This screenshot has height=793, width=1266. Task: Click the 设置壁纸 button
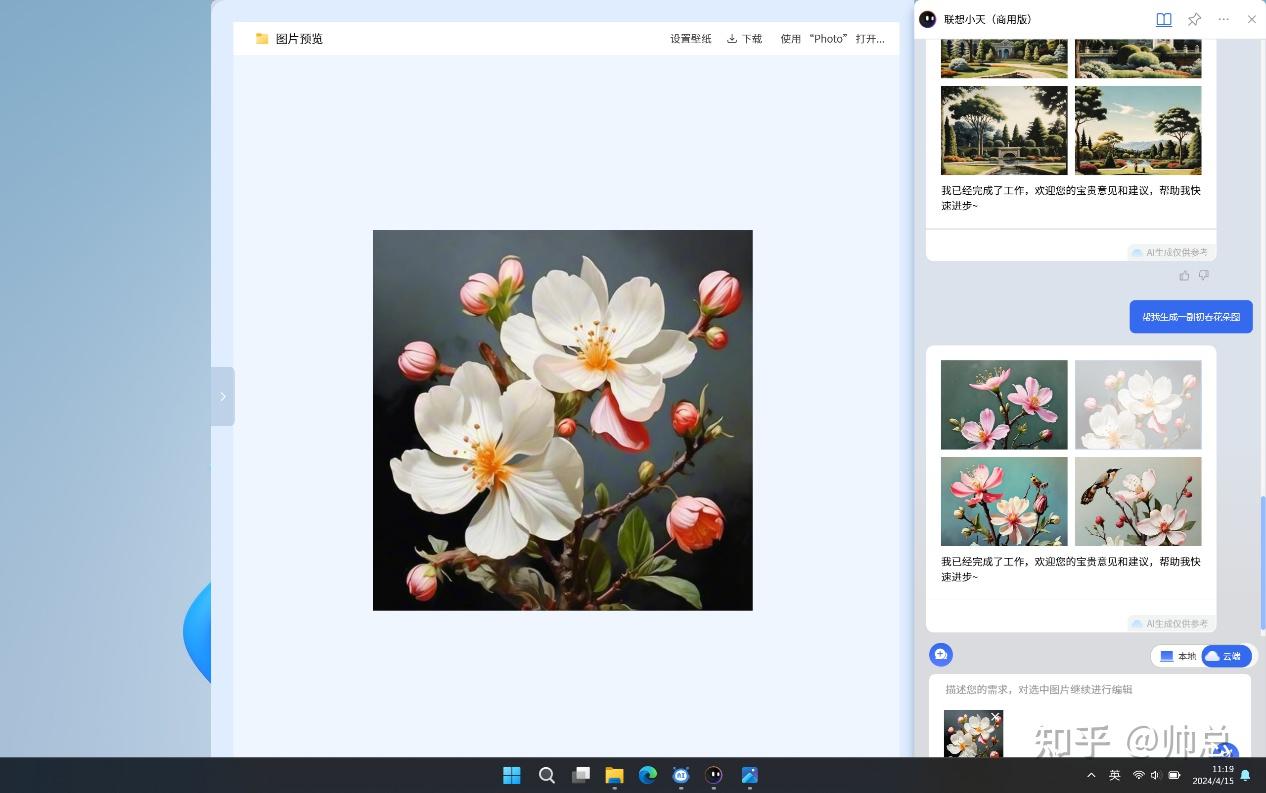tap(690, 38)
